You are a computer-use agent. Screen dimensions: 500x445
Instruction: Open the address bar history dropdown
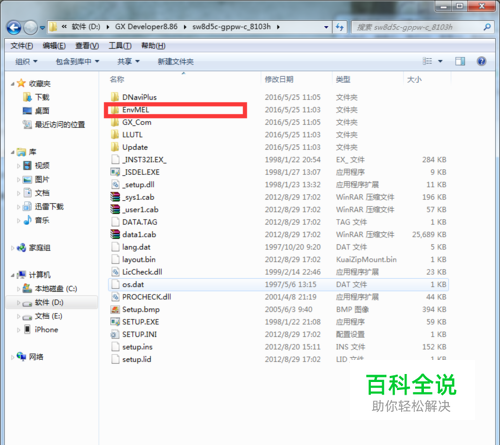(326, 27)
